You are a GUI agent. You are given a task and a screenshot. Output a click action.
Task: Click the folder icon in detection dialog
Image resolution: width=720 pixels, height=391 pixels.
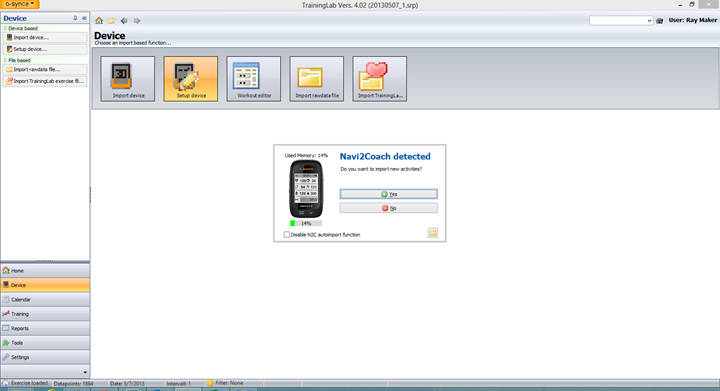433,233
